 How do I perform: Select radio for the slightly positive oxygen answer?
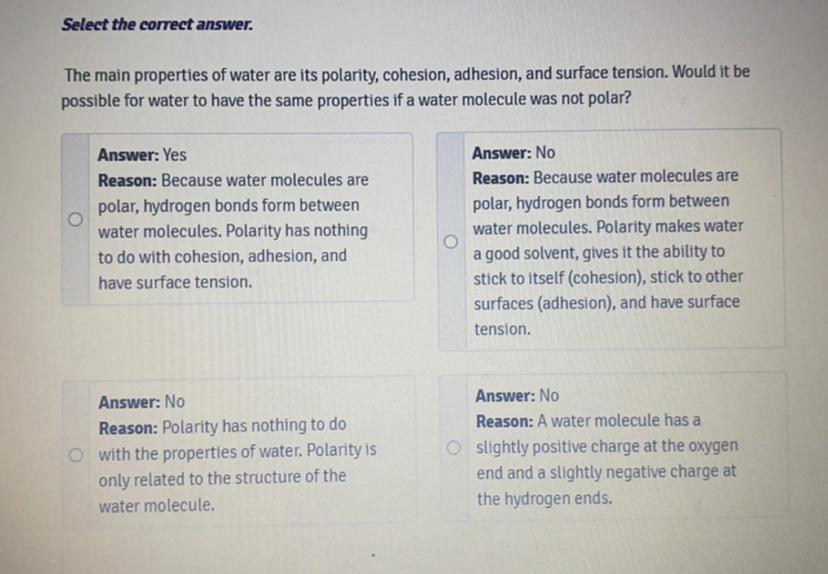pyautogui.click(x=454, y=447)
